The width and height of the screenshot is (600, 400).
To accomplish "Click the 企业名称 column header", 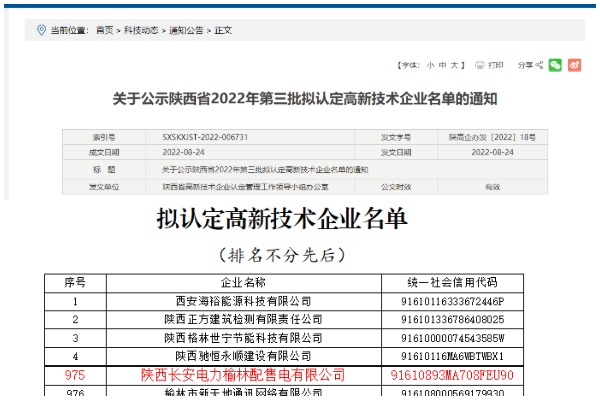I will coord(243,282).
